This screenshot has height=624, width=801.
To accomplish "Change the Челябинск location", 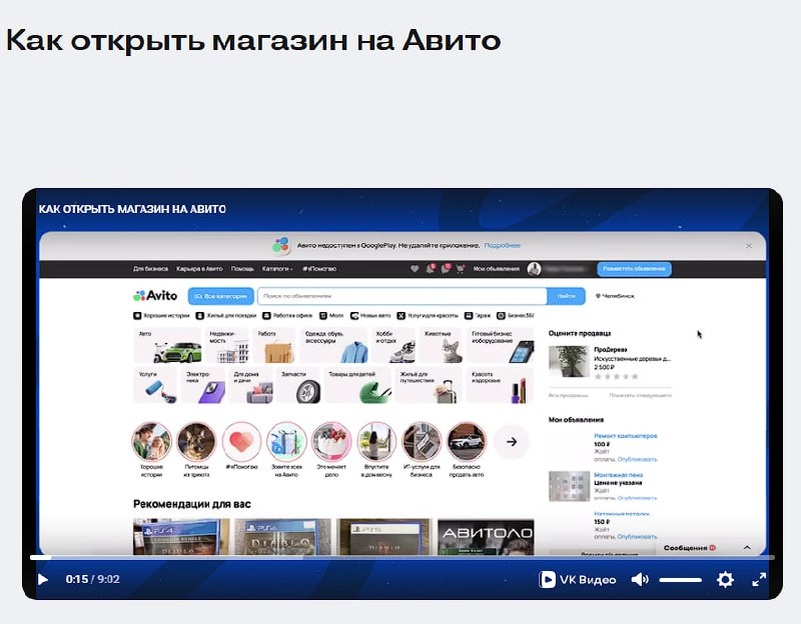I will tap(615, 296).
